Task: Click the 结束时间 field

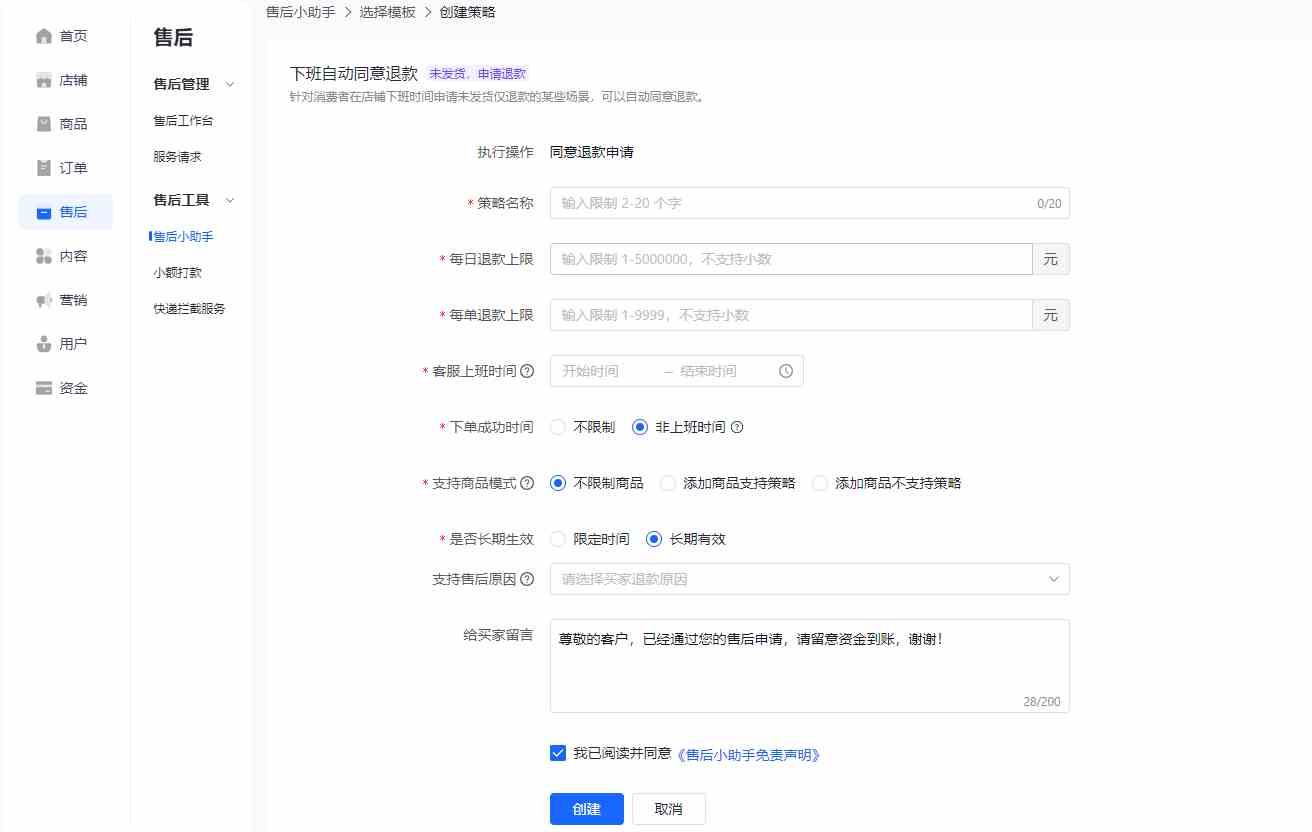Action: pyautogui.click(x=722, y=371)
